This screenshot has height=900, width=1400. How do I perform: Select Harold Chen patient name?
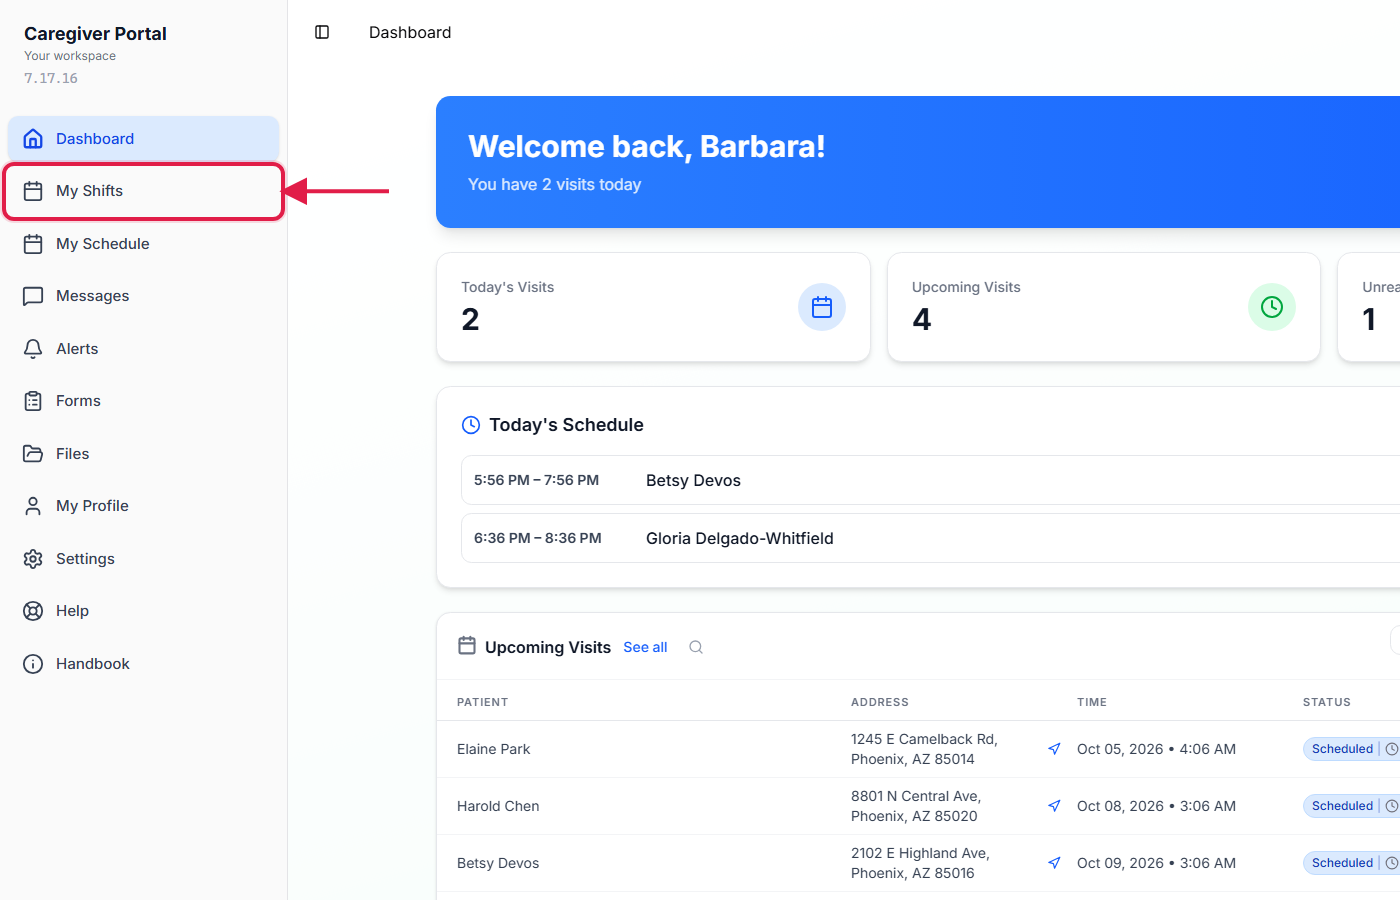click(x=498, y=806)
